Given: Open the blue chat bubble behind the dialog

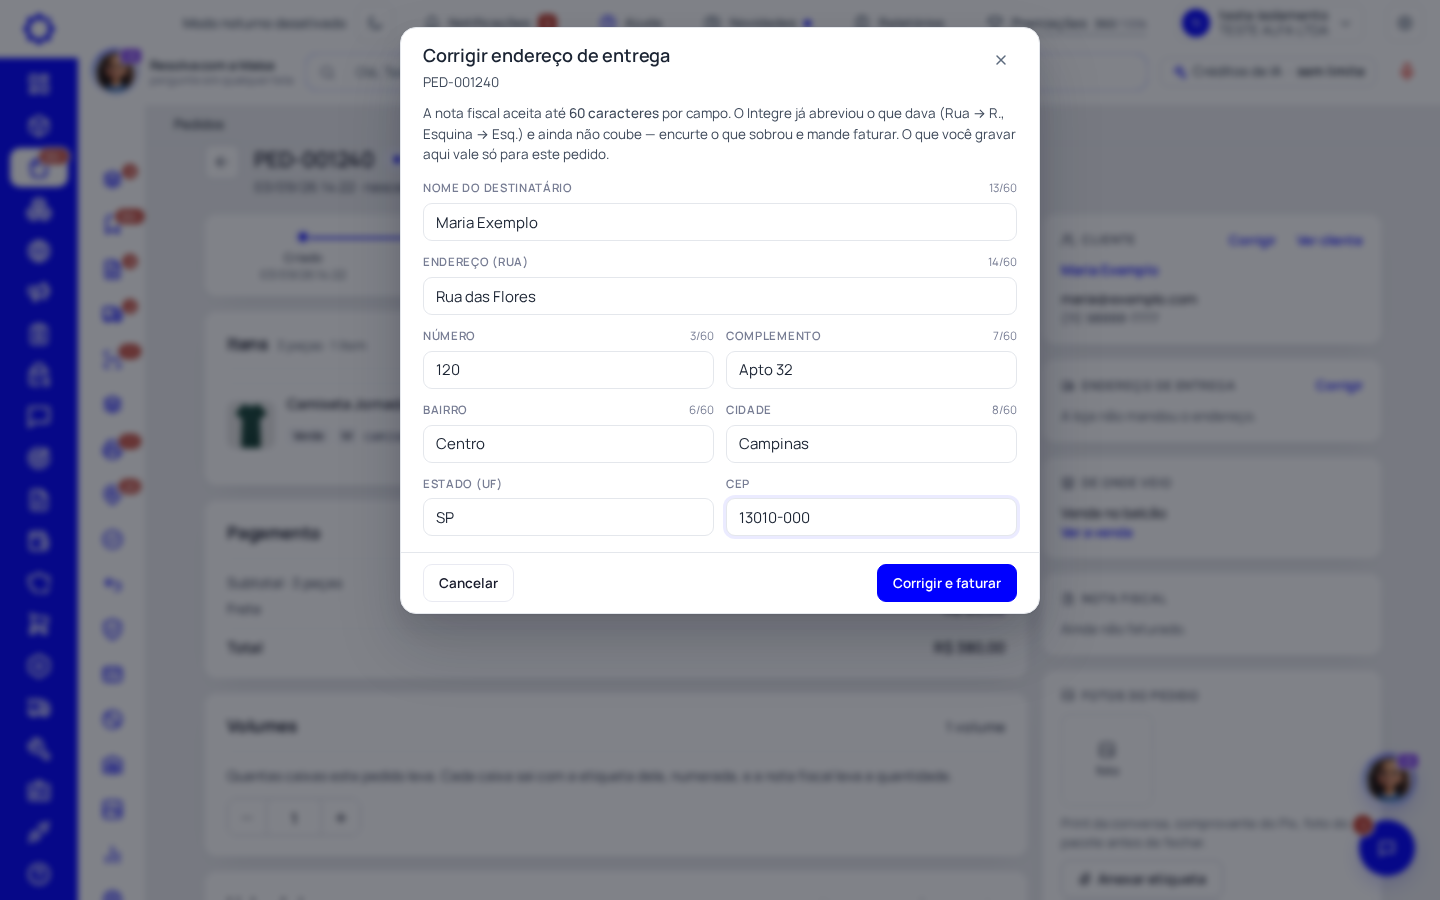Looking at the screenshot, I should click(1387, 848).
